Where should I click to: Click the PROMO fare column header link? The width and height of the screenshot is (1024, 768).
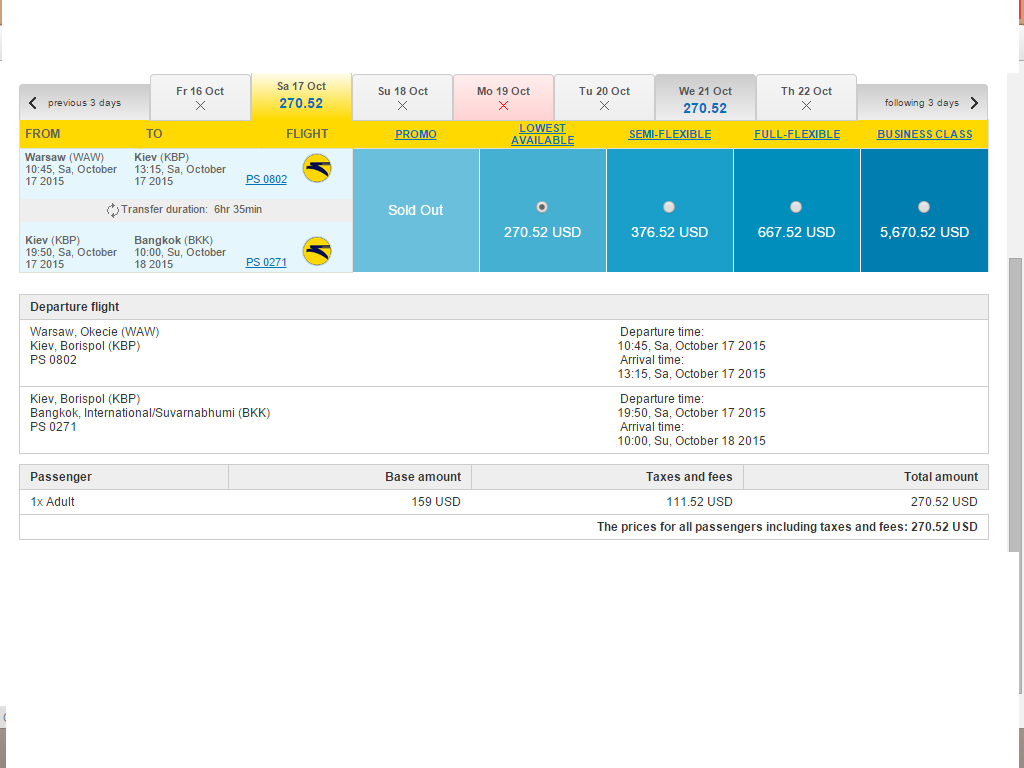tap(416, 134)
